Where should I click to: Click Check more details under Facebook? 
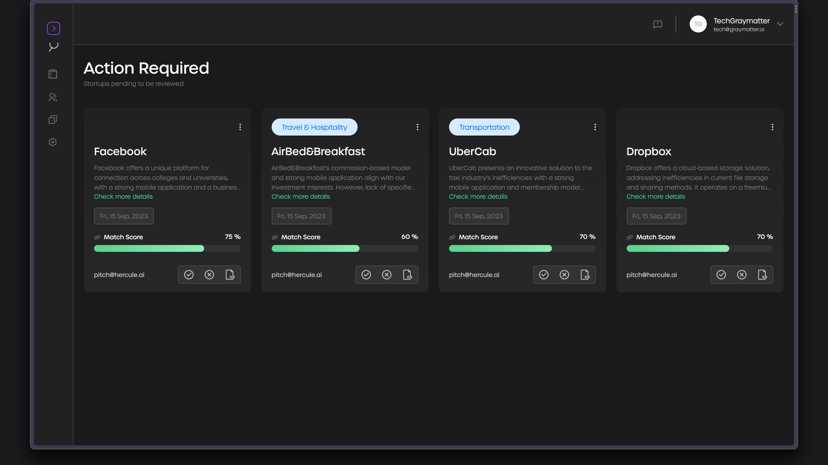pyautogui.click(x=123, y=196)
